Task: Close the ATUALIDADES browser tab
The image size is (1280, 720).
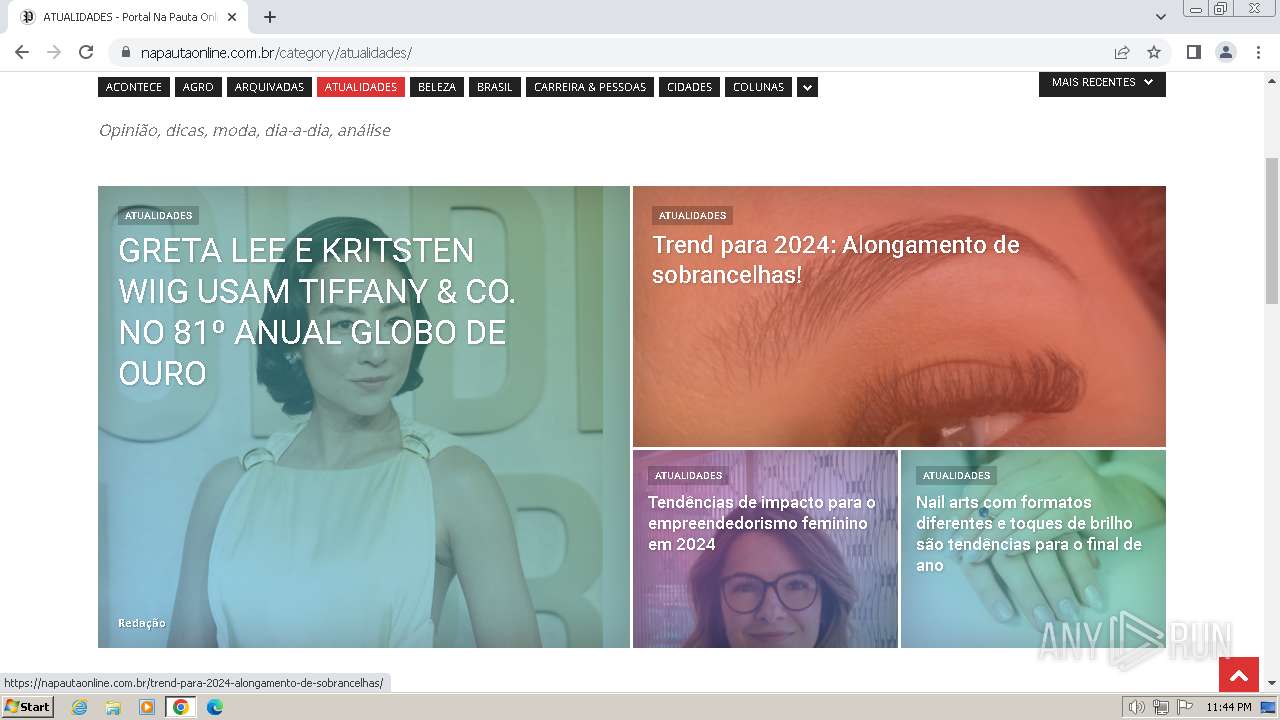Action: click(x=232, y=17)
